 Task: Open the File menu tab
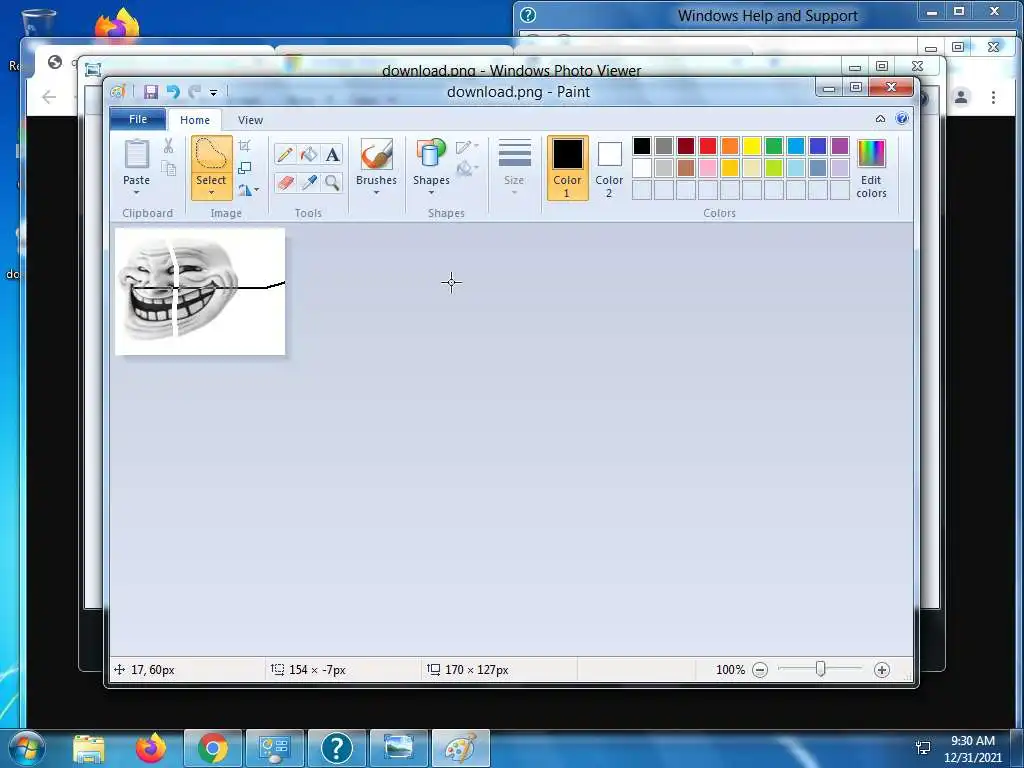[138, 119]
